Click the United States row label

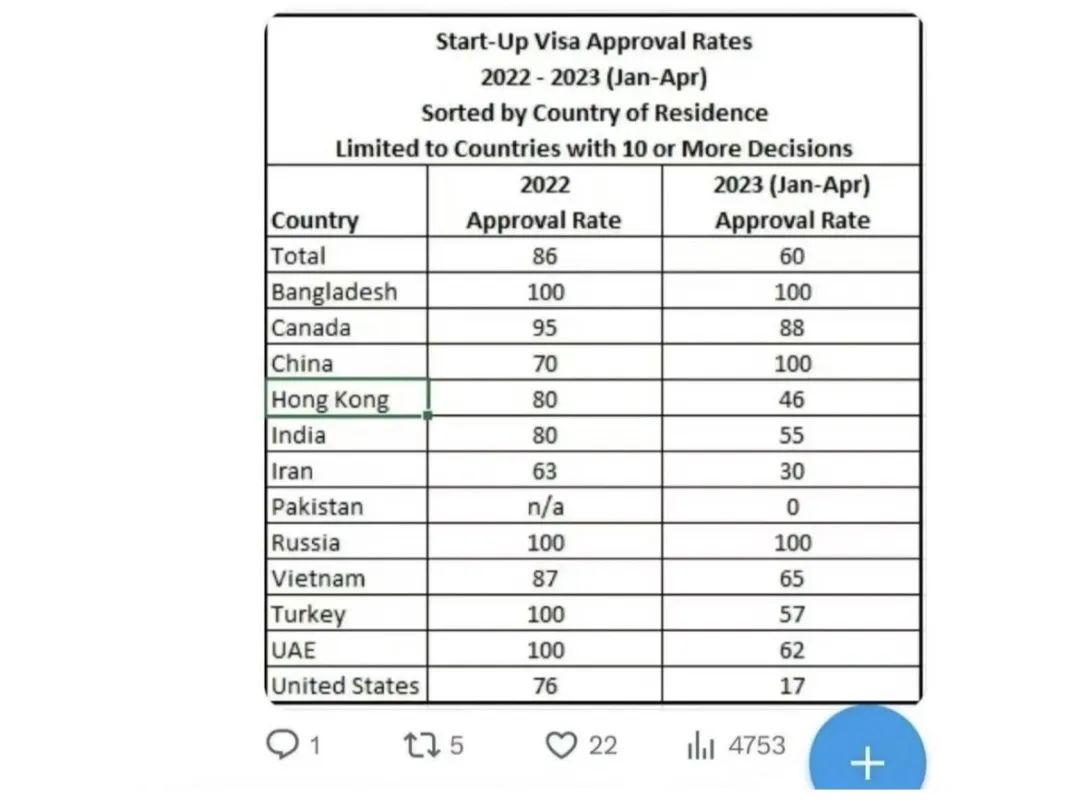pyautogui.click(x=345, y=685)
